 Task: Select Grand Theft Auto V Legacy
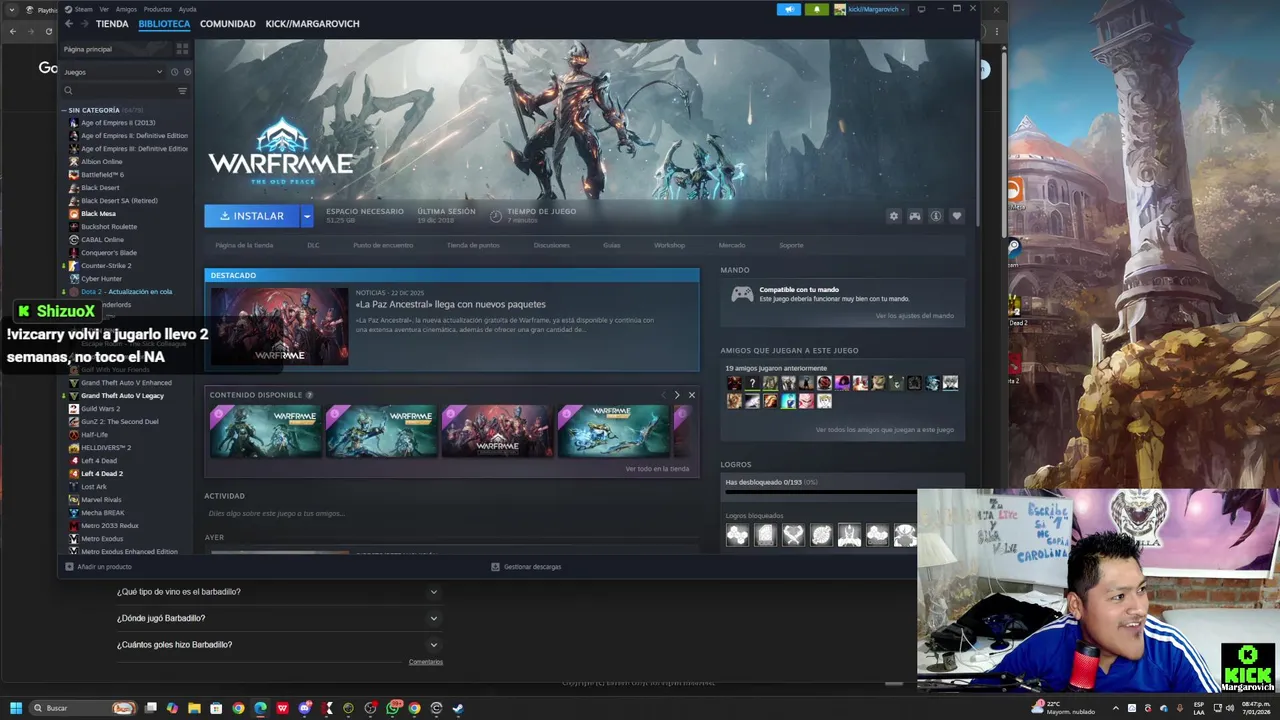122,396
